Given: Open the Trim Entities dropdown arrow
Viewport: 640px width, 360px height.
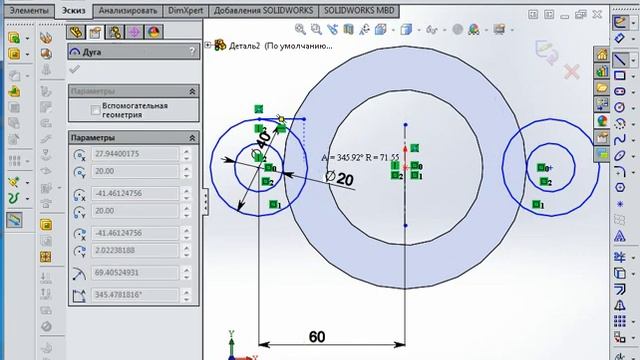Looking at the screenshot, I should [633, 258].
